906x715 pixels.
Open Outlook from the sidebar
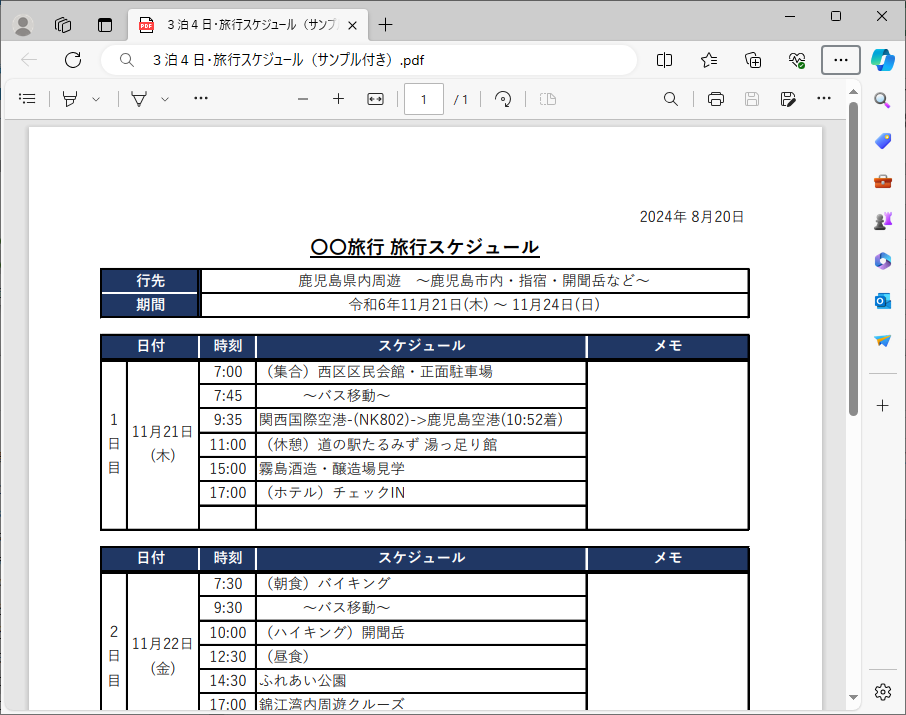(x=881, y=301)
